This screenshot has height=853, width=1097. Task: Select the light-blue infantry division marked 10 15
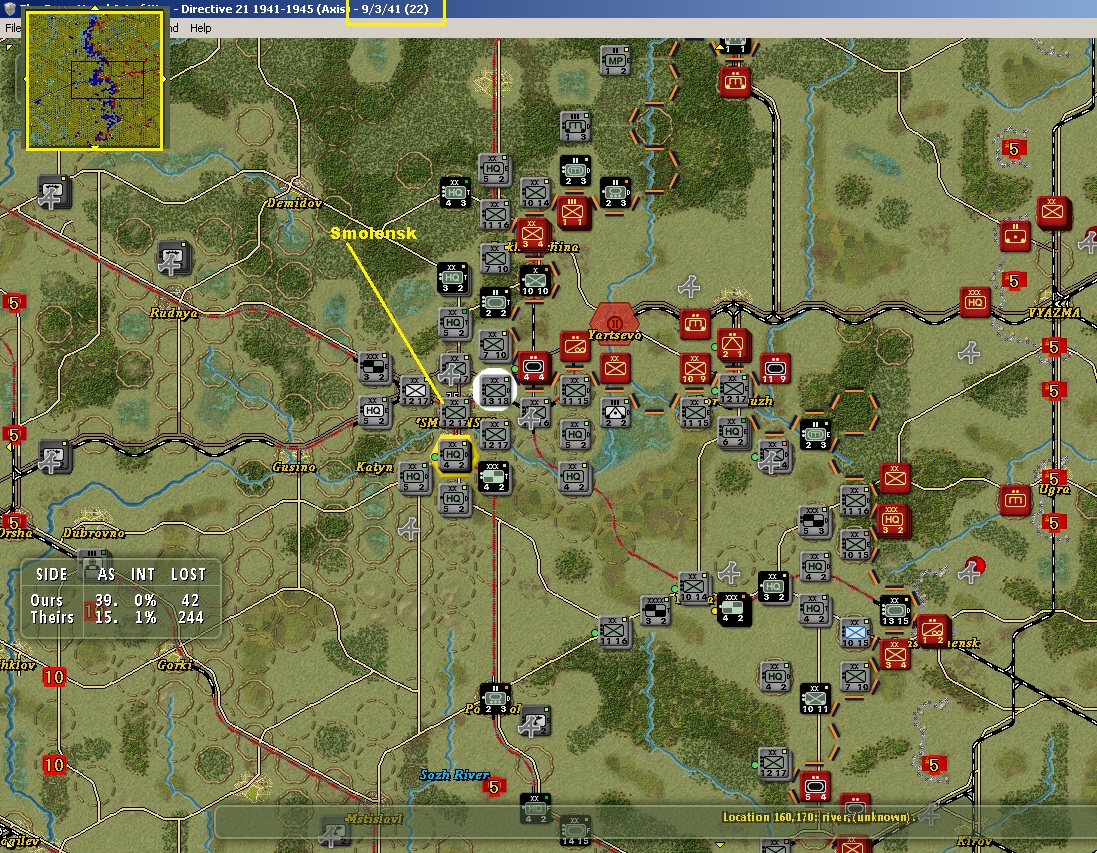click(x=855, y=633)
